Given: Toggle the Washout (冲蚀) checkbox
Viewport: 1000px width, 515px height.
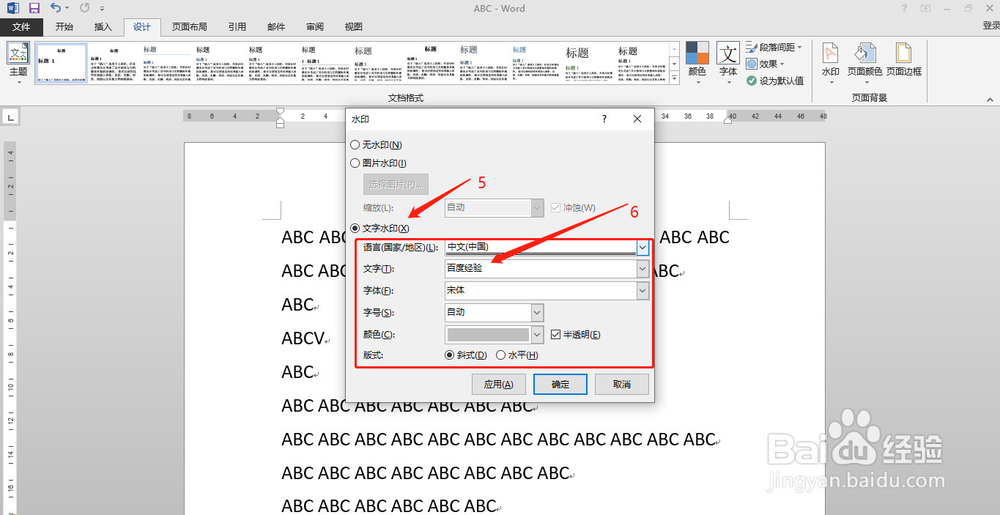Looking at the screenshot, I should [555, 208].
